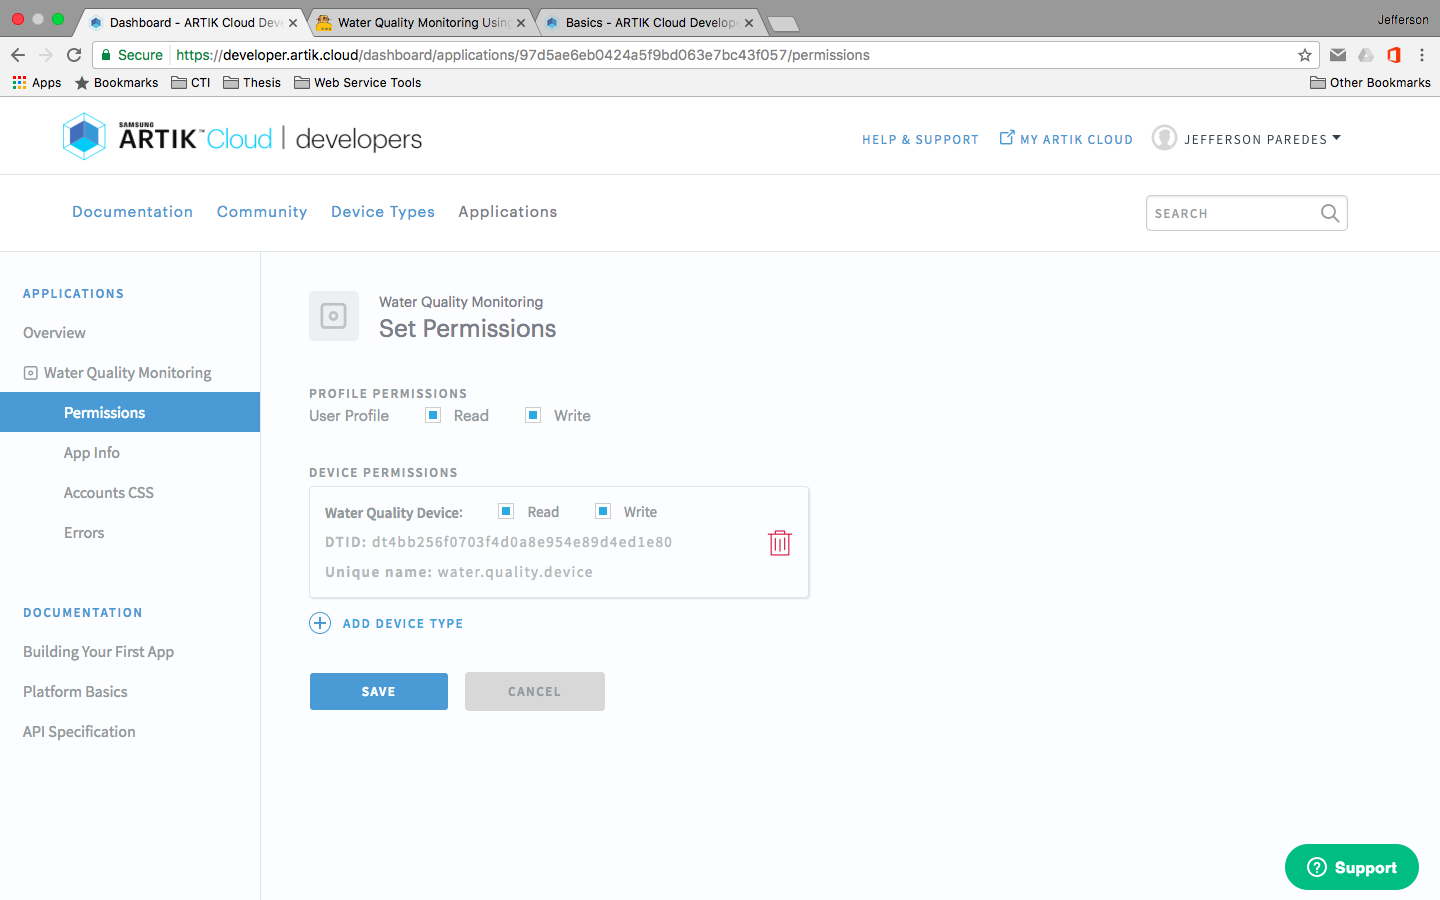Open the Office extension icon

pyautogui.click(x=1394, y=55)
